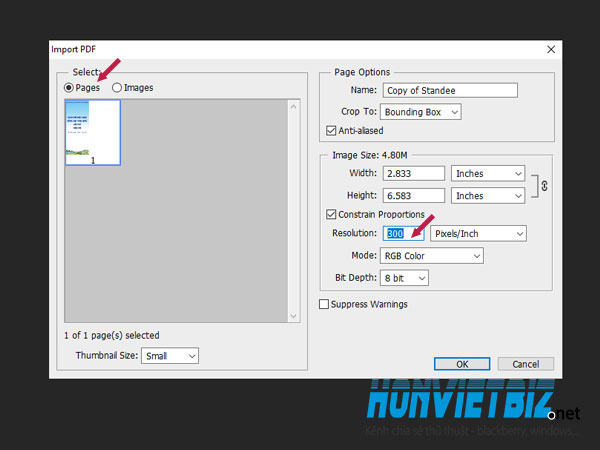Viewport: 600px width, 450px height.
Task: Click the '1 of 1 page(s) selected' text
Action: pos(112,336)
